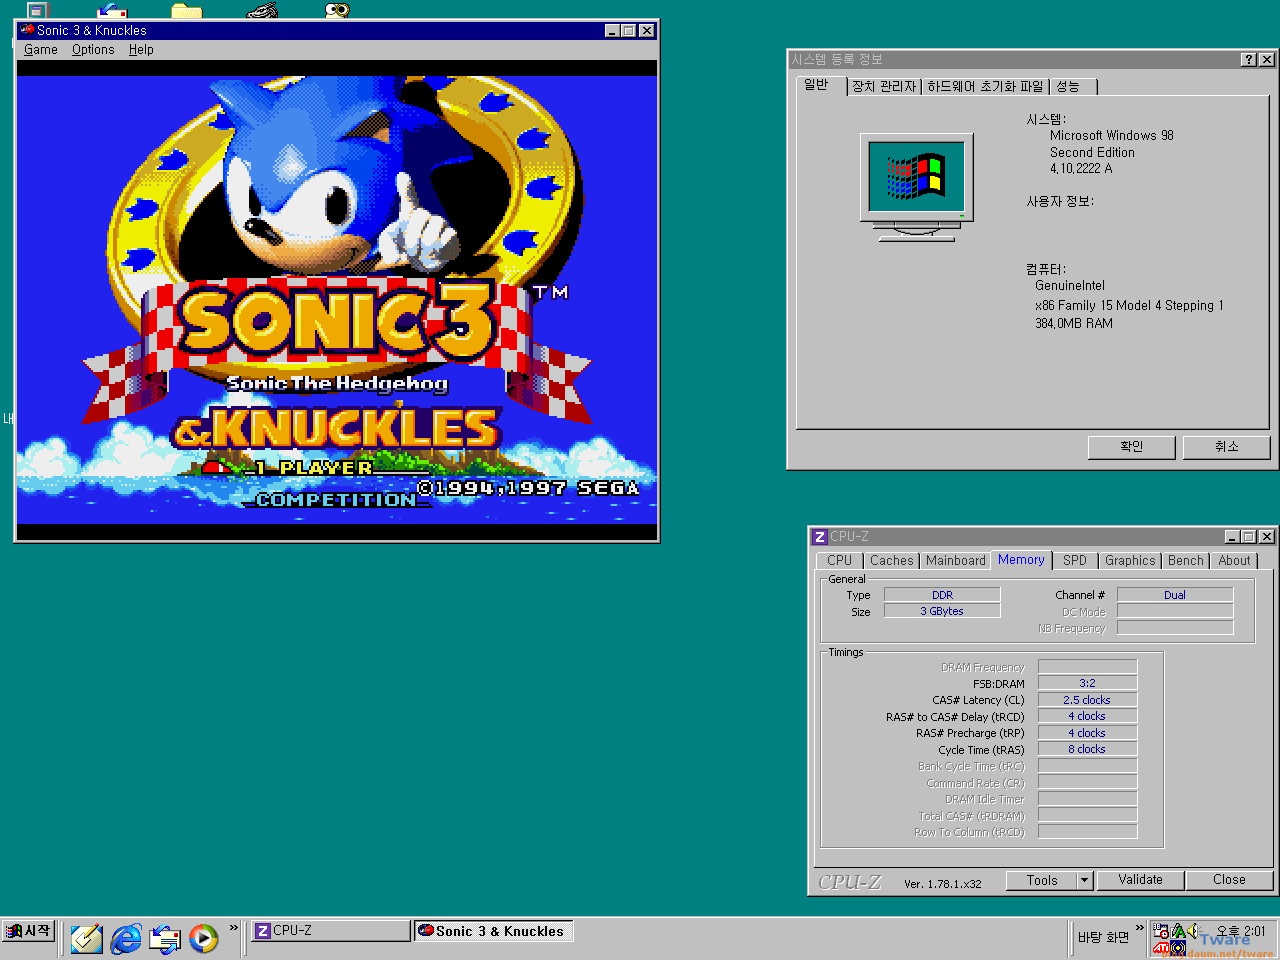Open the About tab in CPU-Z
This screenshot has width=1280, height=960.
point(1234,561)
